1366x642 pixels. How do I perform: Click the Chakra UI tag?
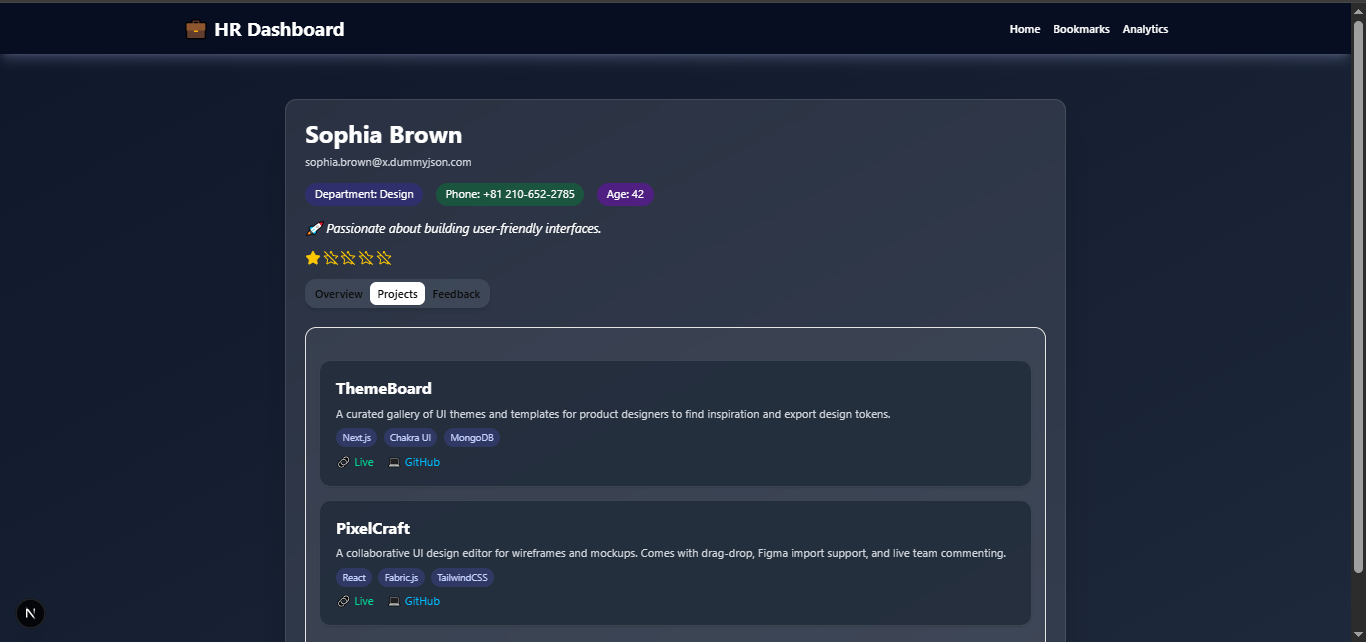pos(410,438)
